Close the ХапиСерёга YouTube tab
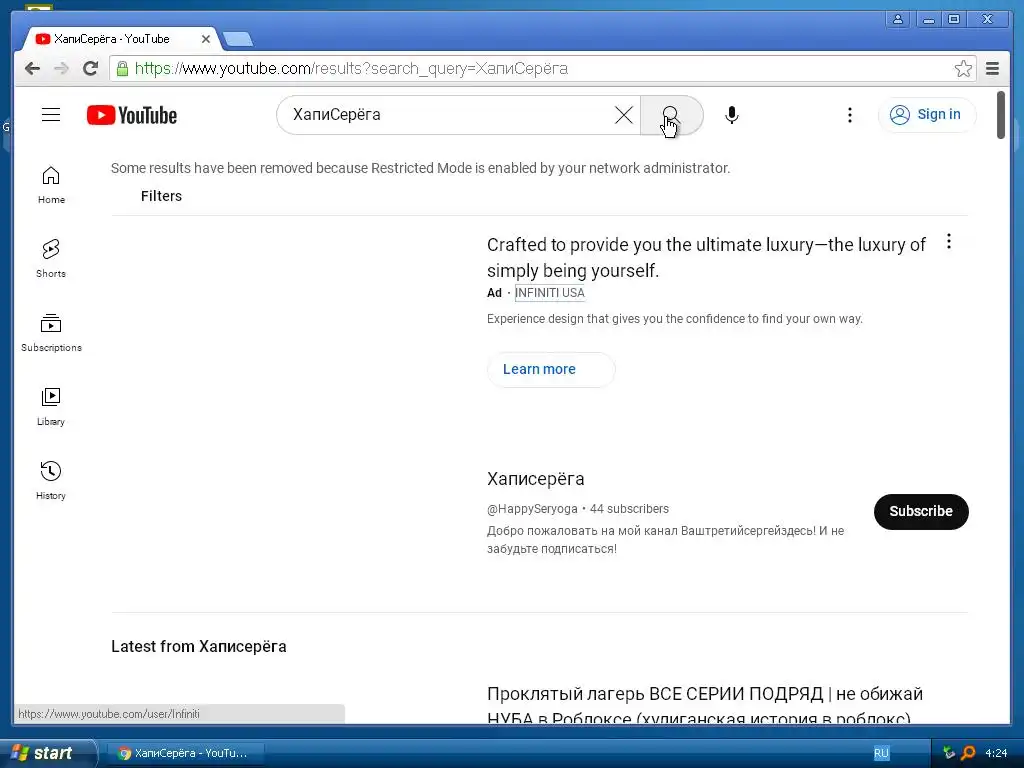The width and height of the screenshot is (1024, 768). pos(206,39)
